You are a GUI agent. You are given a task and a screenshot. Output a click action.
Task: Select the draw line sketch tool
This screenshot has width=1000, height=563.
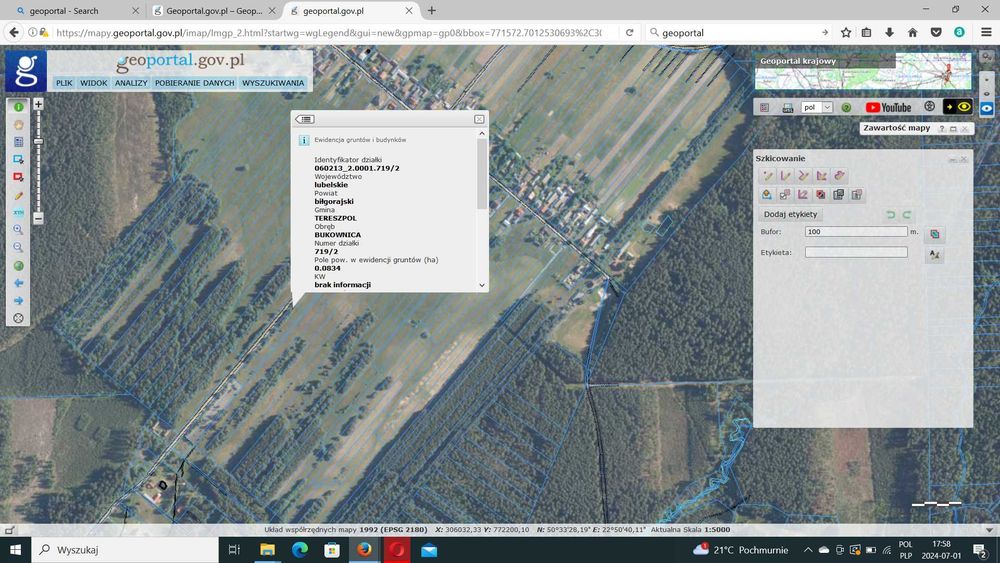pos(785,175)
